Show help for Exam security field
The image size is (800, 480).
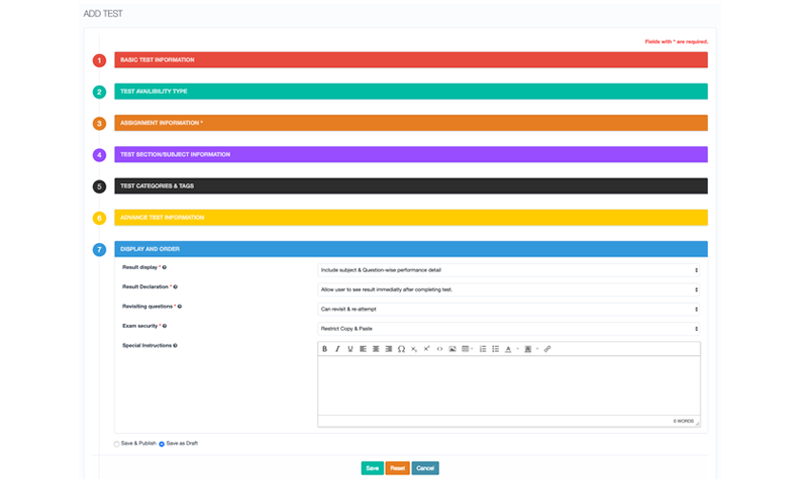164,326
